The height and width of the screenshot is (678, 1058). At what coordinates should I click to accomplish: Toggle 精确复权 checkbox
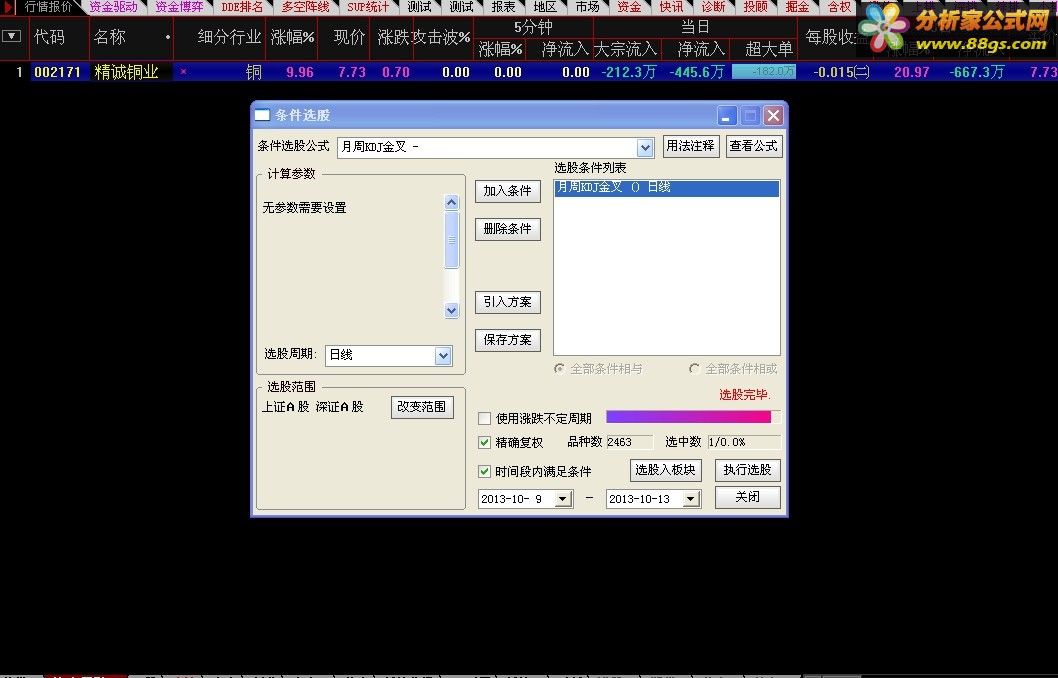484,443
